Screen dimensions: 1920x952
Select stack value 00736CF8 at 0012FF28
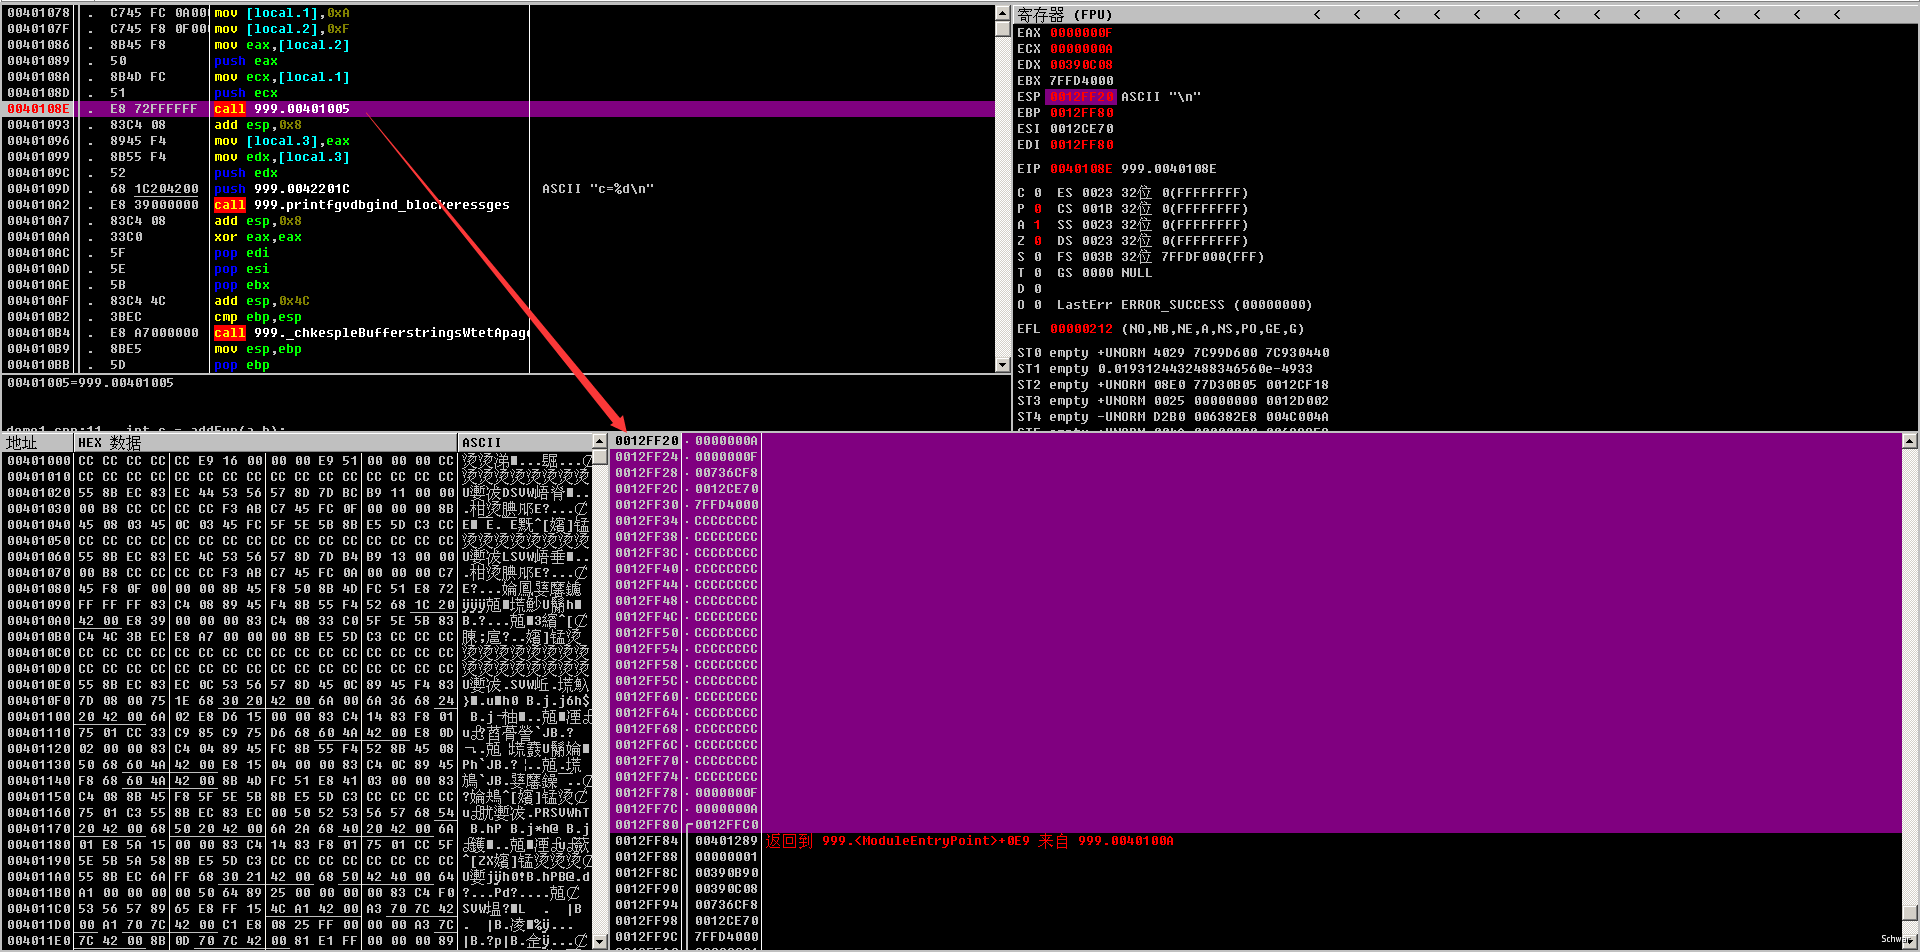[x=726, y=473]
